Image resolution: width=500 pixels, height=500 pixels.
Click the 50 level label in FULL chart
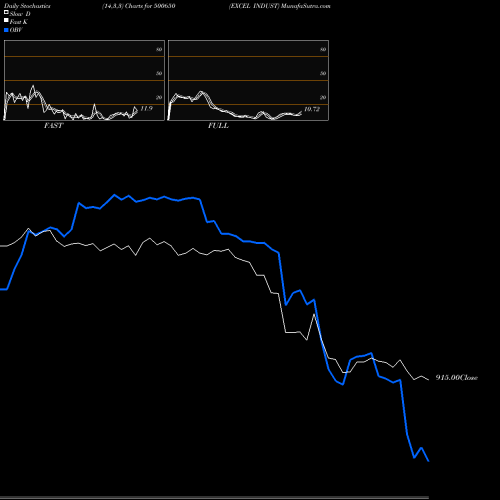[x=323, y=73]
